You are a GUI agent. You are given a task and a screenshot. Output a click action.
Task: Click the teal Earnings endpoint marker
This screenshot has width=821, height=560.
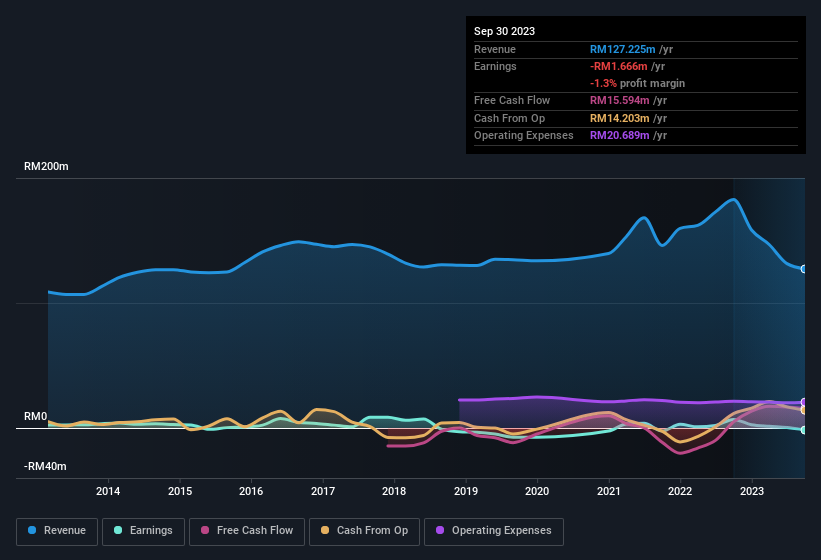coord(804,430)
